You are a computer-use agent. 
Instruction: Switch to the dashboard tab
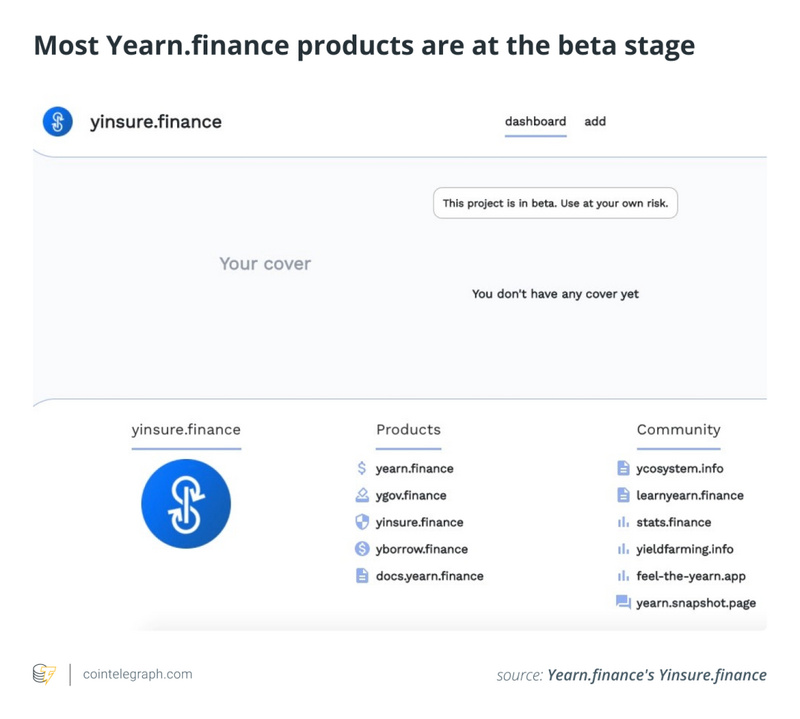tap(535, 122)
